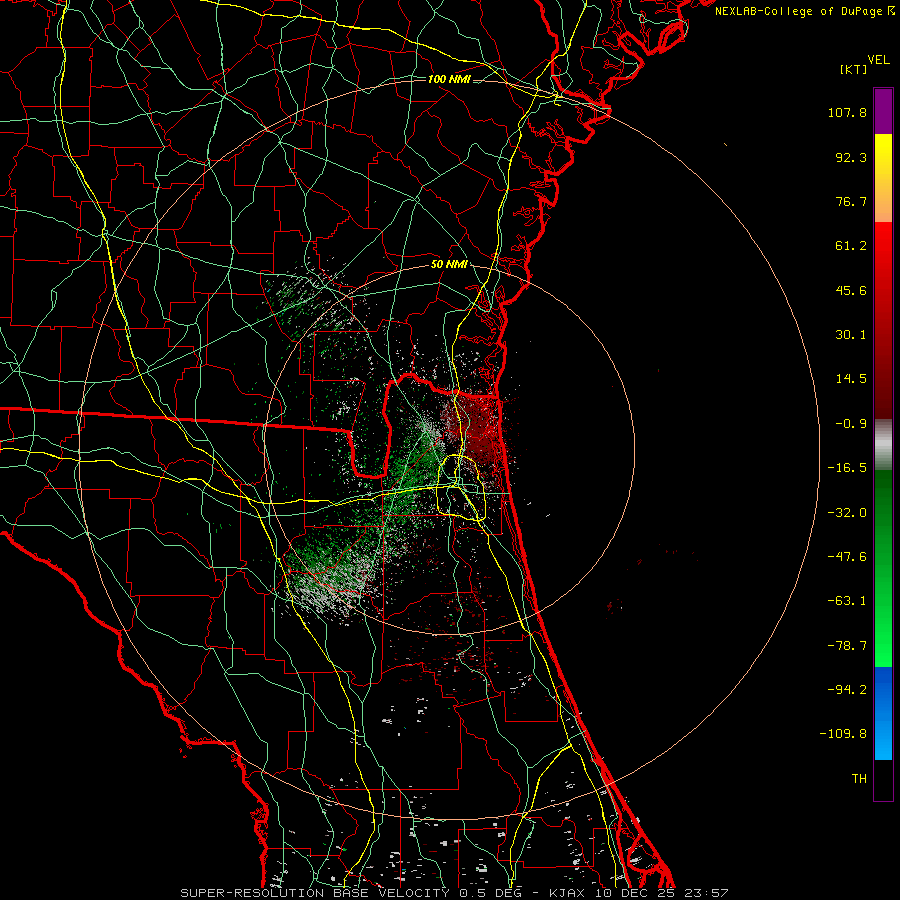Pick the blue segment of the color bar

(x=883, y=713)
